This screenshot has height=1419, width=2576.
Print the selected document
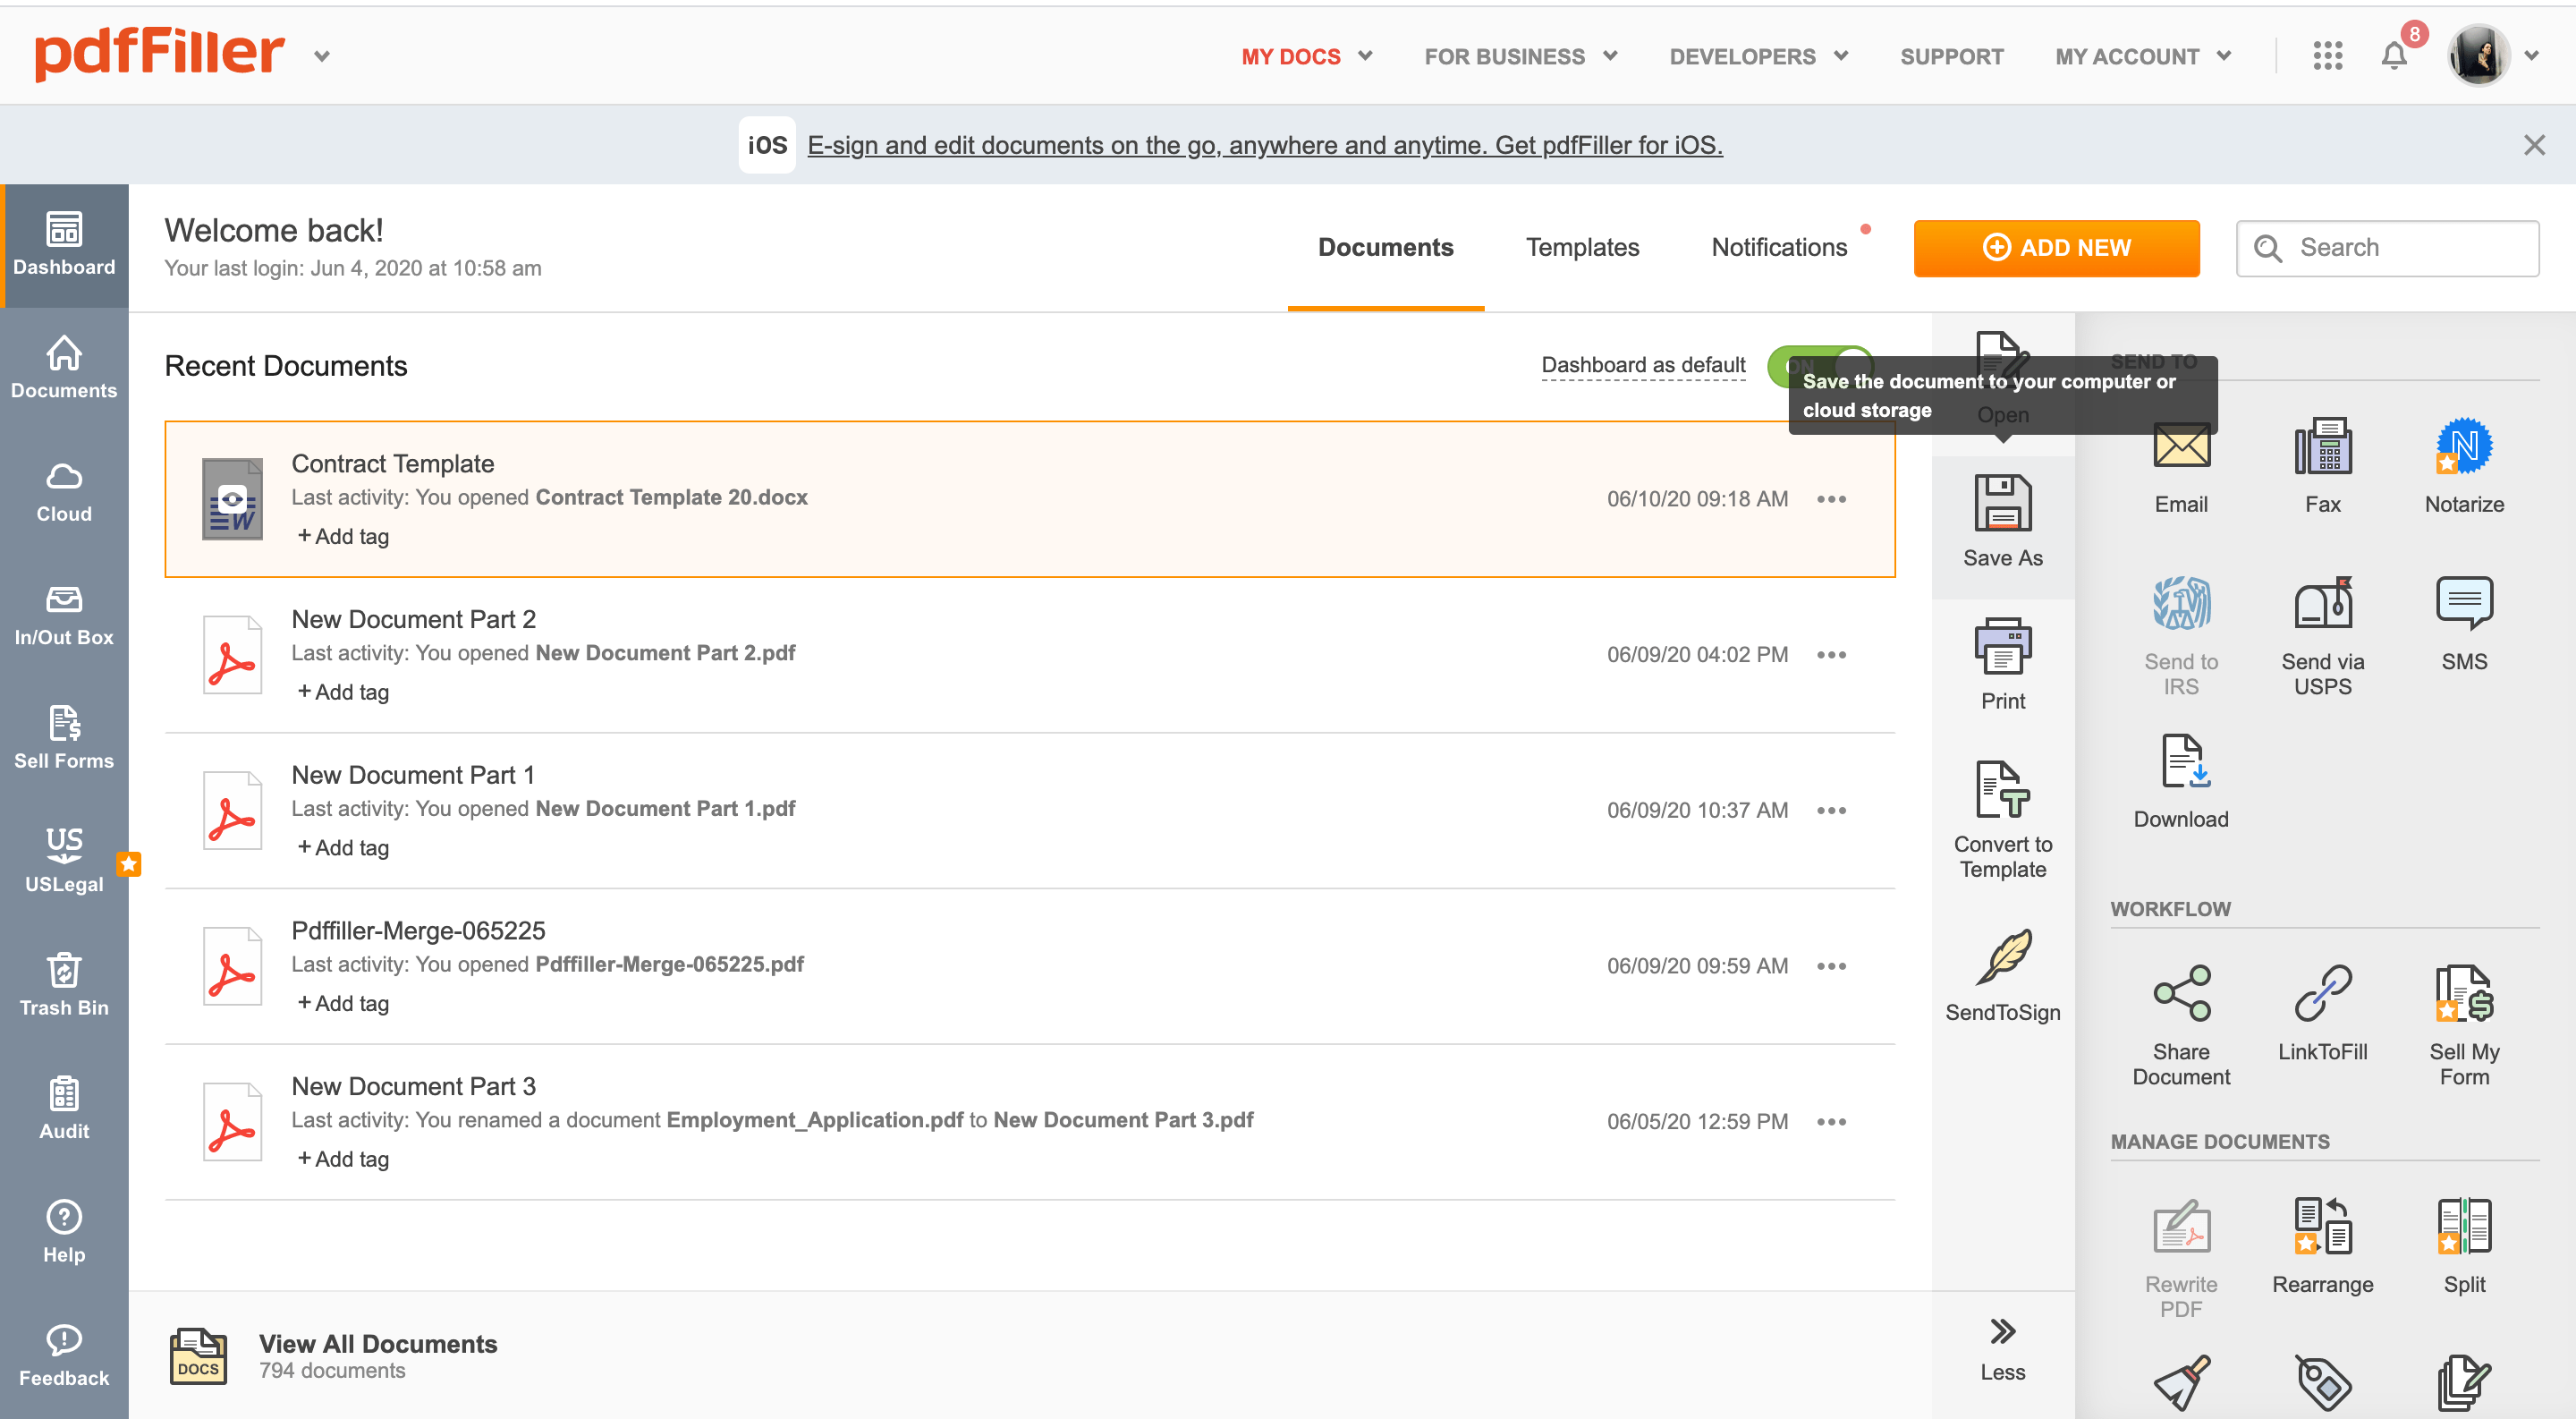point(2002,664)
